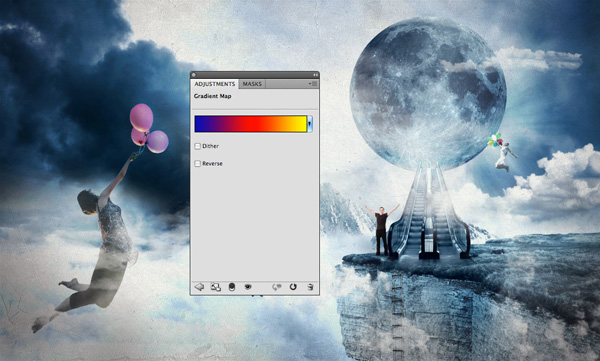600x361 pixels.
Task: Reset the adjustment to defaults
Action: pyautogui.click(x=293, y=287)
